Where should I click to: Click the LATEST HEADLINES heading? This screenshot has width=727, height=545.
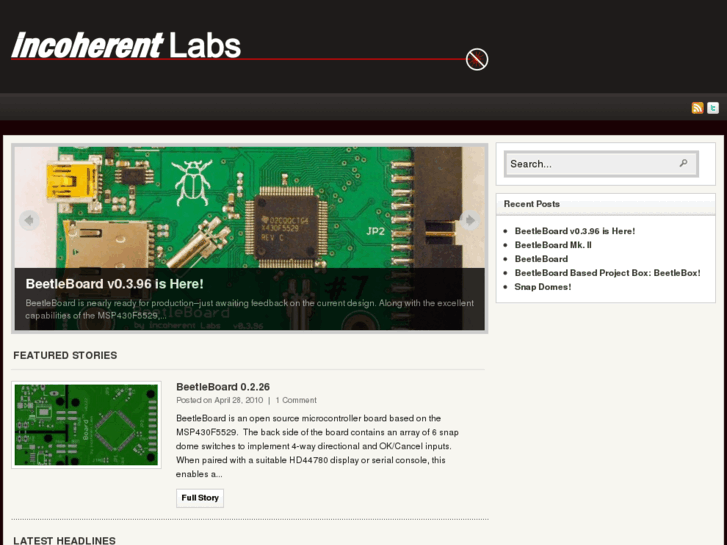click(64, 540)
